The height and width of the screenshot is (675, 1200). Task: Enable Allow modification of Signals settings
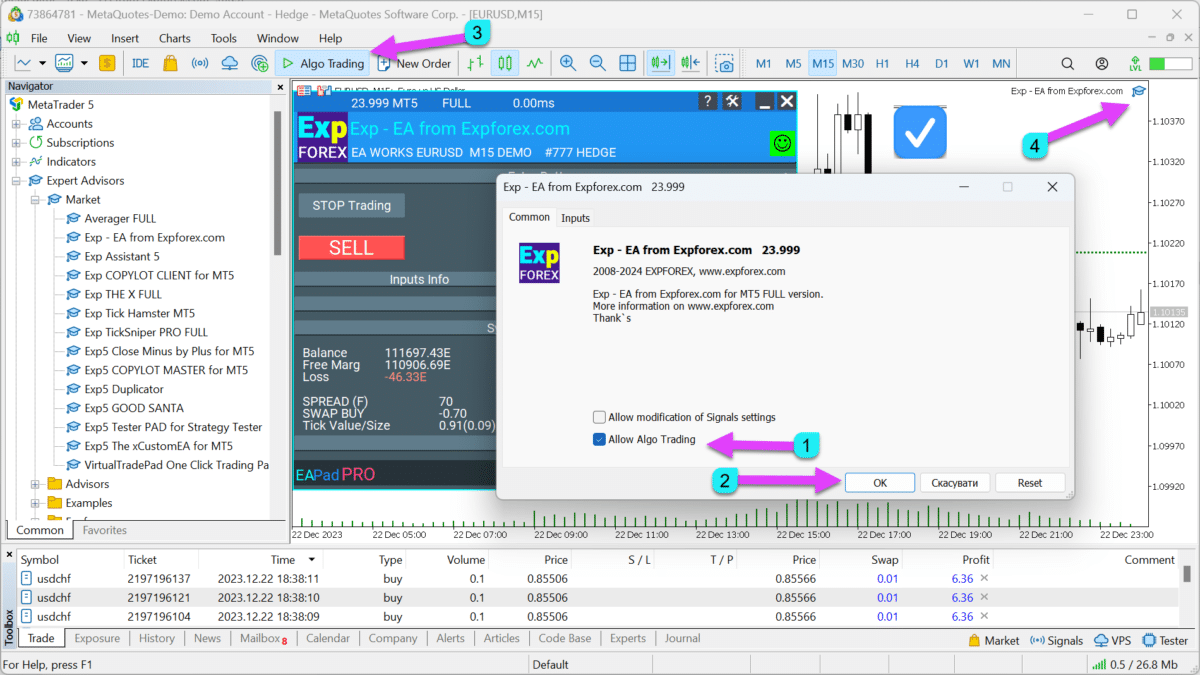(599, 417)
